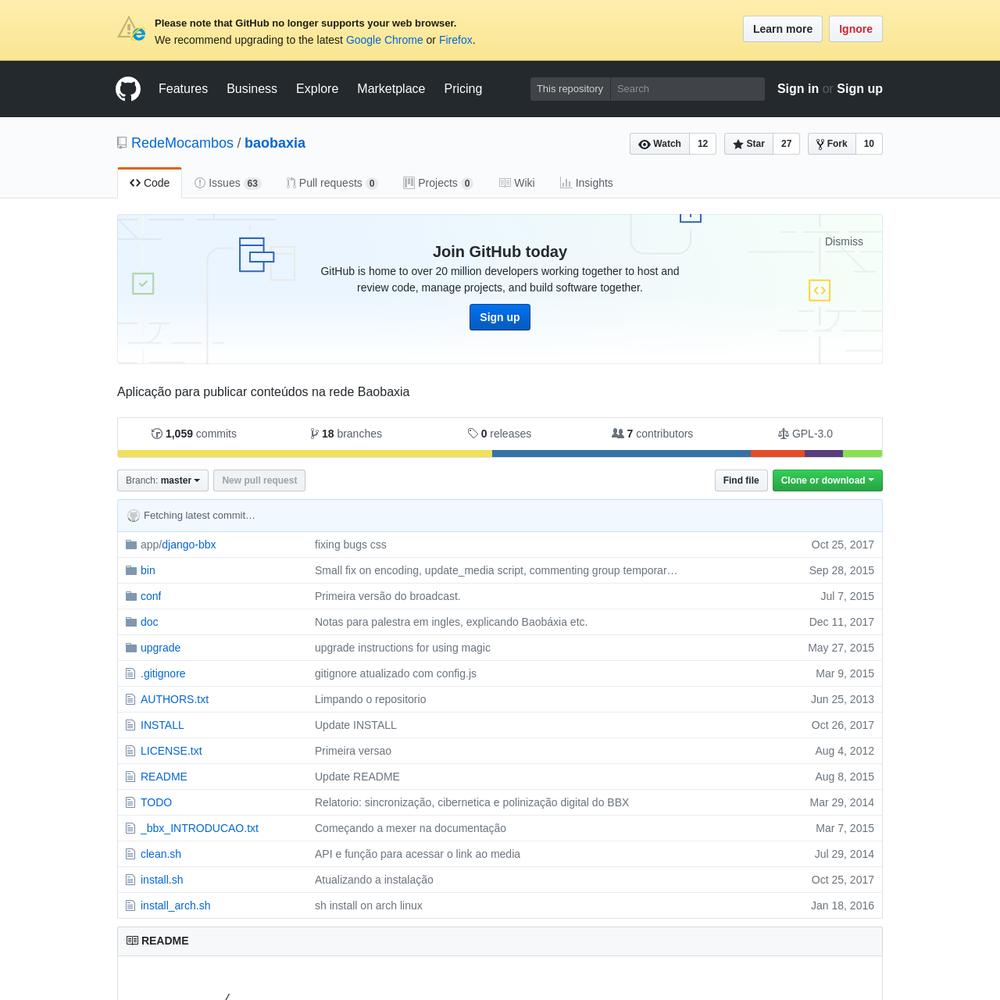Screen dimensions: 1000x1000
Task: Click file icon for LICENSE.txt
Action: point(131,751)
